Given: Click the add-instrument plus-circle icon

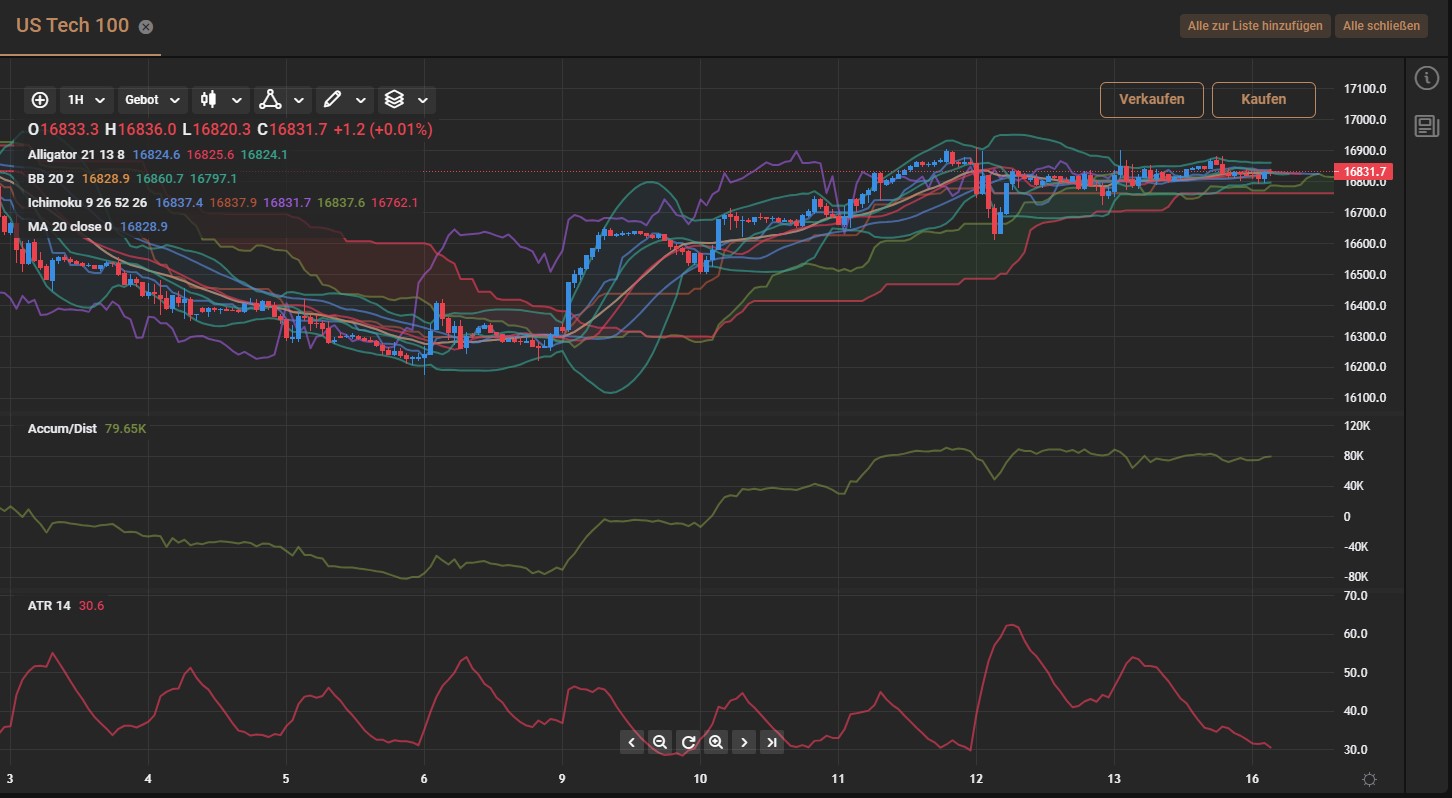Looking at the screenshot, I should coord(40,100).
